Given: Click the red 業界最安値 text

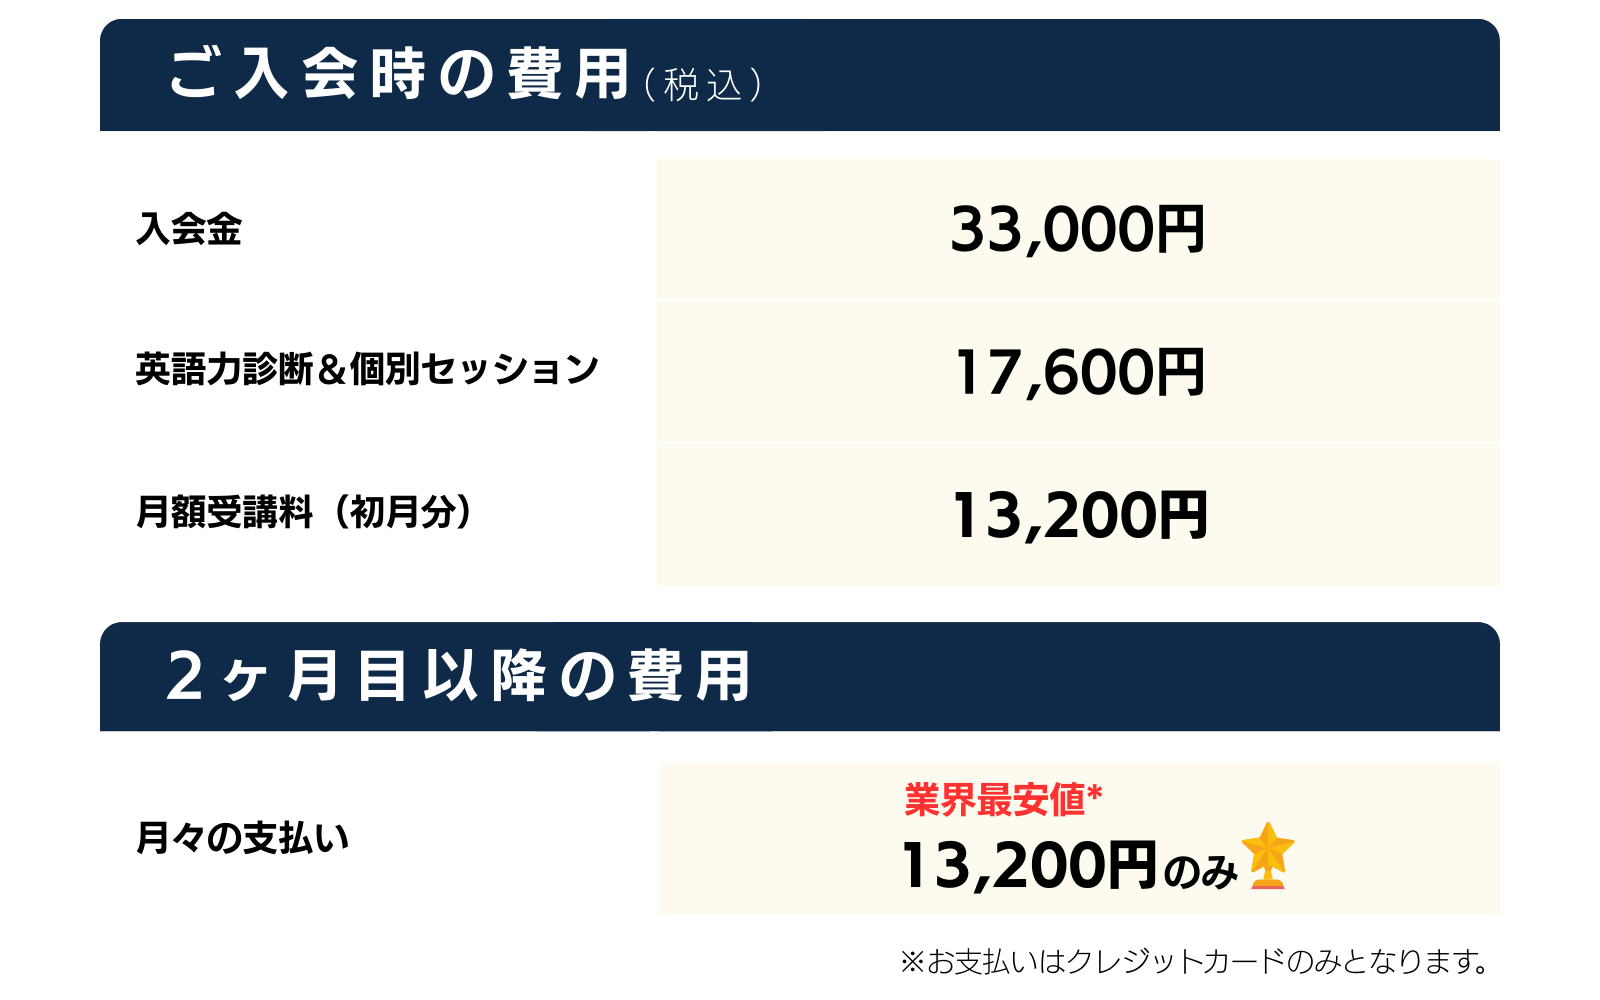Looking at the screenshot, I should point(994,800).
